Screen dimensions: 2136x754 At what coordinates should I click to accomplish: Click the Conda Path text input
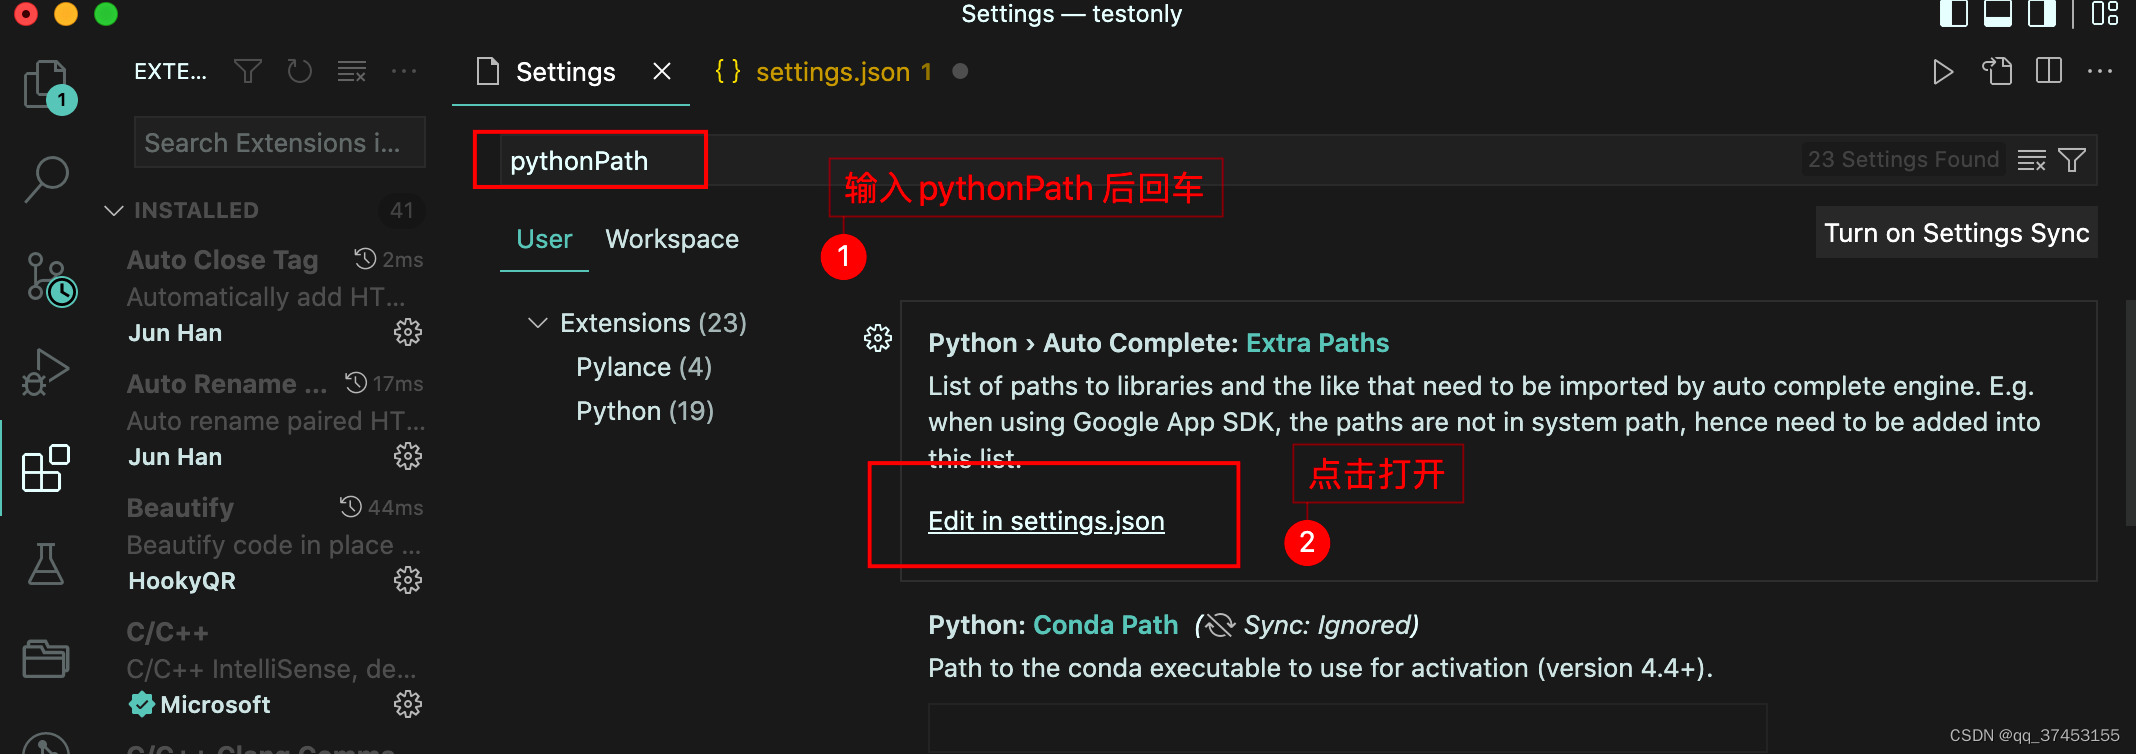tap(1347, 728)
